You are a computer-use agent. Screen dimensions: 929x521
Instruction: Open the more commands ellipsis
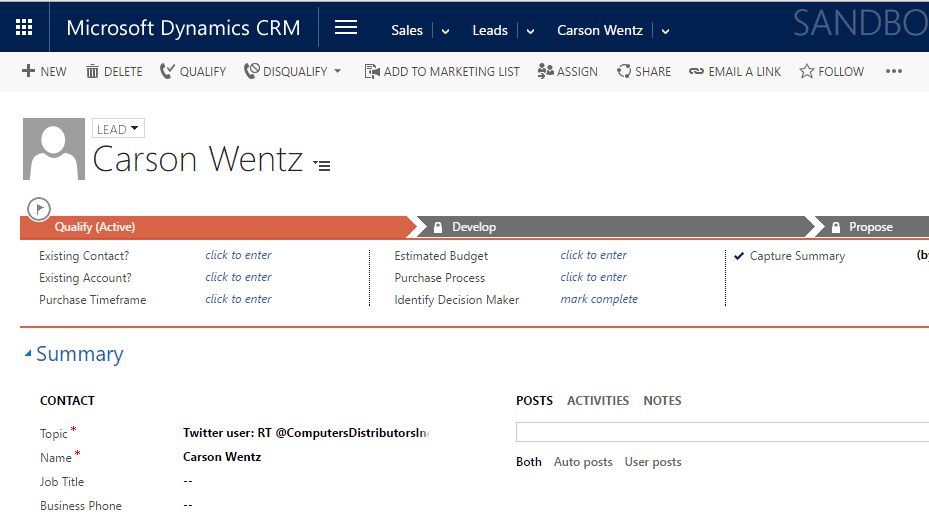[x=893, y=71]
